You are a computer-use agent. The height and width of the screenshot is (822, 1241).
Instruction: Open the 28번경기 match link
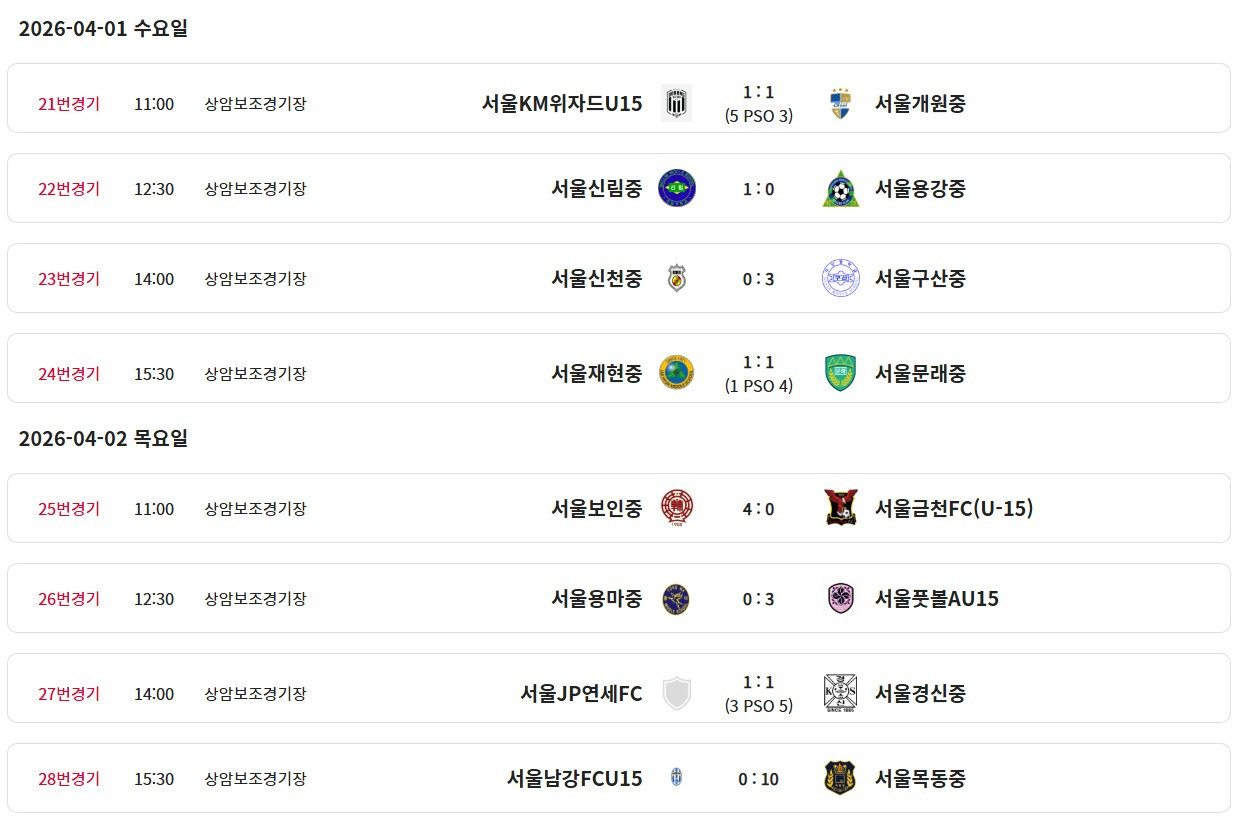tap(69, 778)
